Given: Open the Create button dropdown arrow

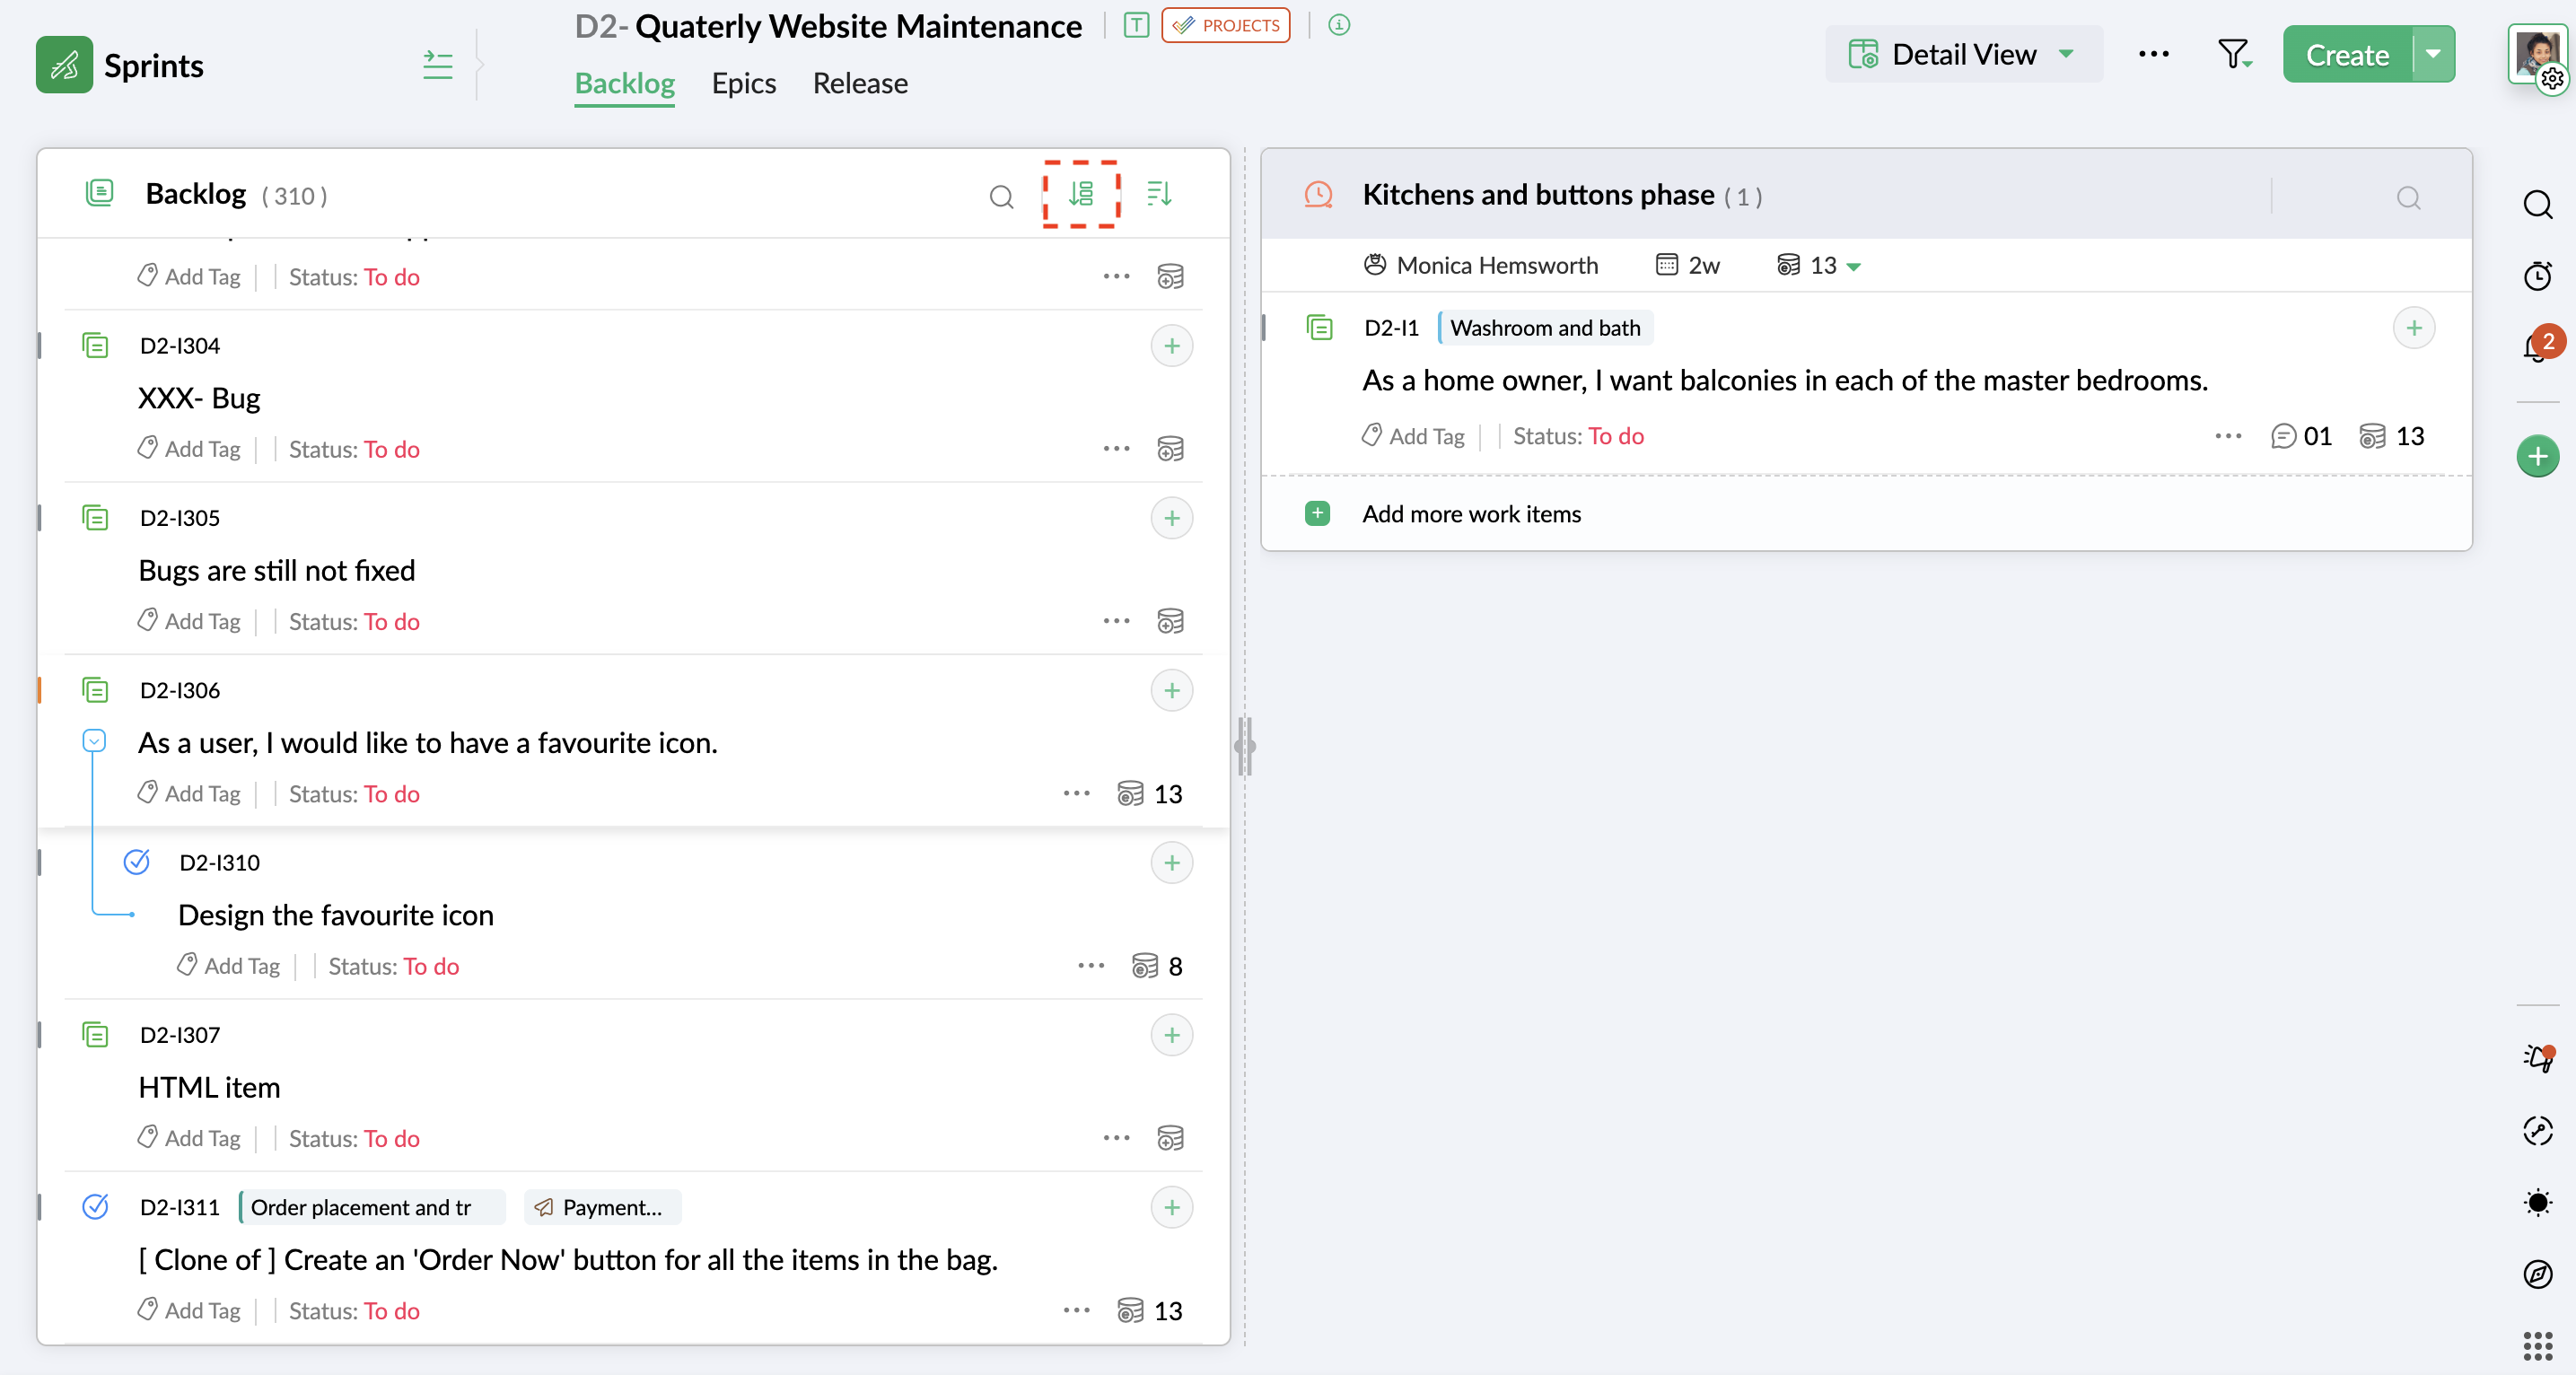Looking at the screenshot, I should click(x=2433, y=54).
